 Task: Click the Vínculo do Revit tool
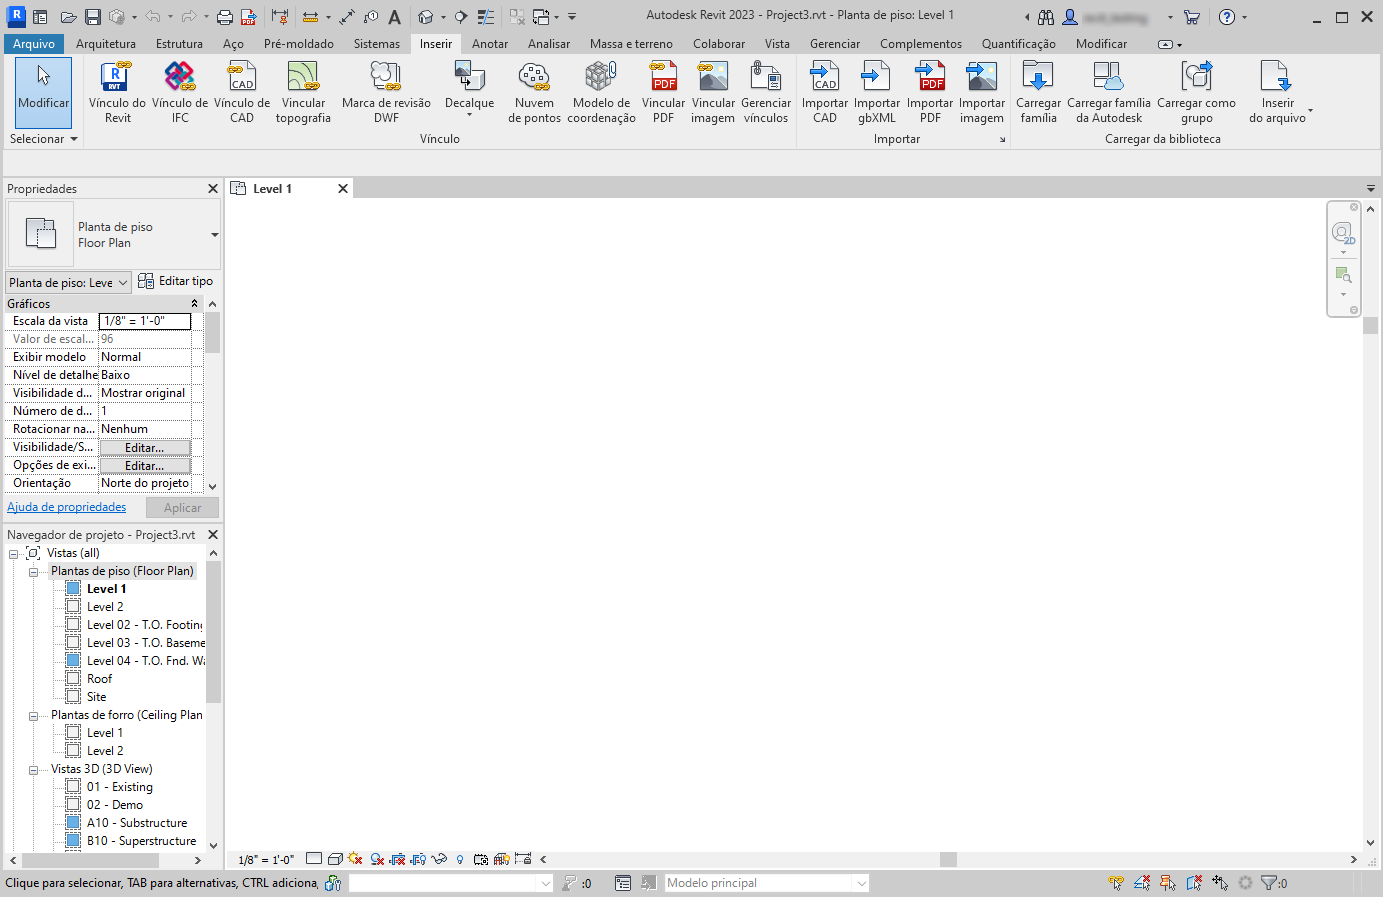[x=117, y=93]
